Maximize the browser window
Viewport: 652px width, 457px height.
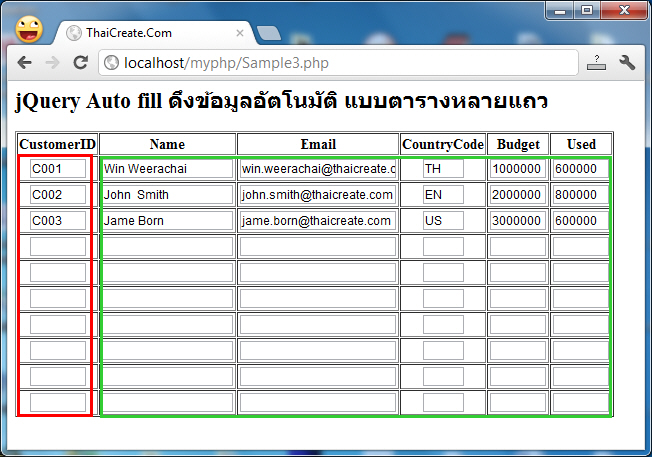coord(587,11)
